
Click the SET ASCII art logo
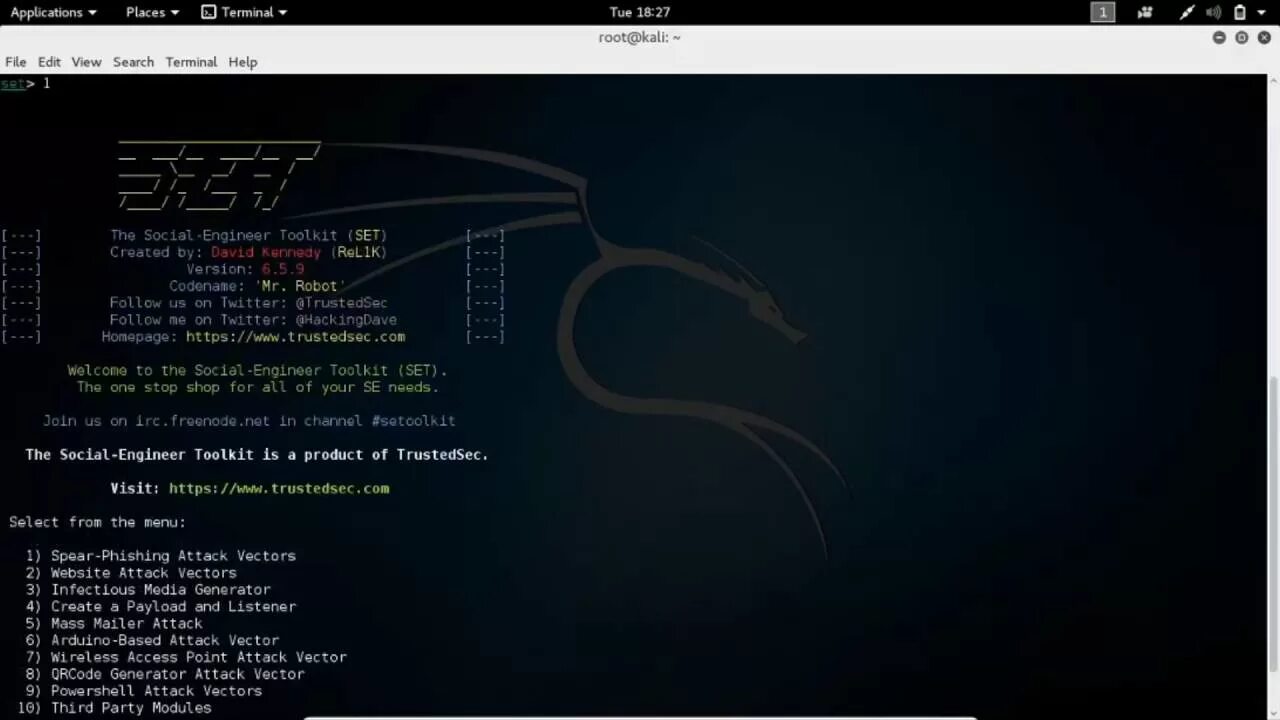[219, 177]
